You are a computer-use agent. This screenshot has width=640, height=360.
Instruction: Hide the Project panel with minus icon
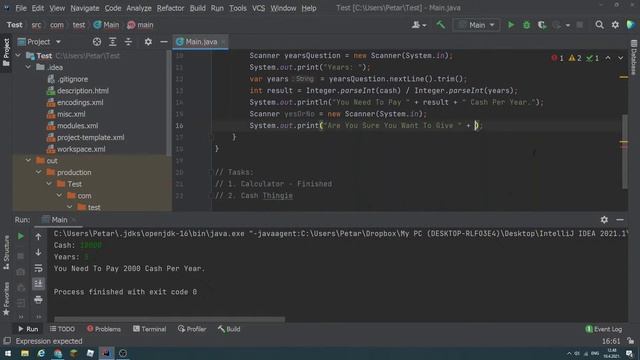[x=164, y=42]
